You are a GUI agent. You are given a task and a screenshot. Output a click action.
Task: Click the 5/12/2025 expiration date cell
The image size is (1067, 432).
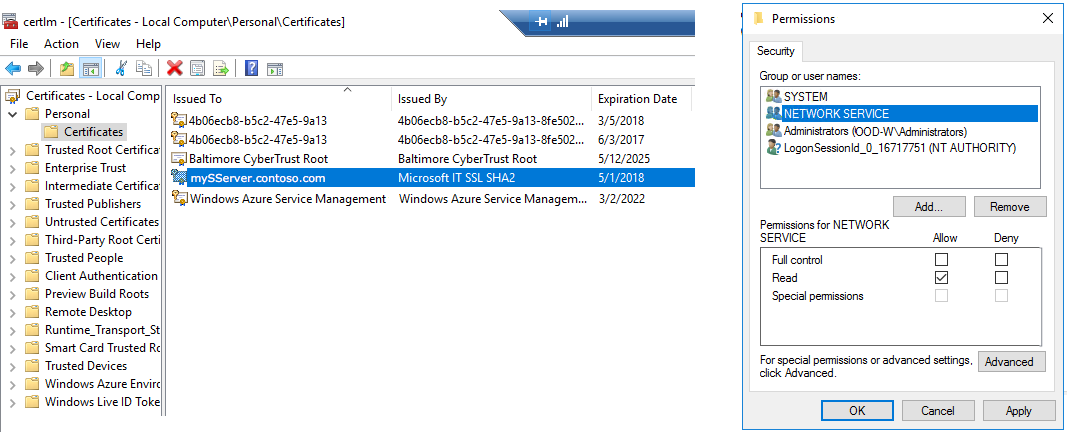pos(623,159)
